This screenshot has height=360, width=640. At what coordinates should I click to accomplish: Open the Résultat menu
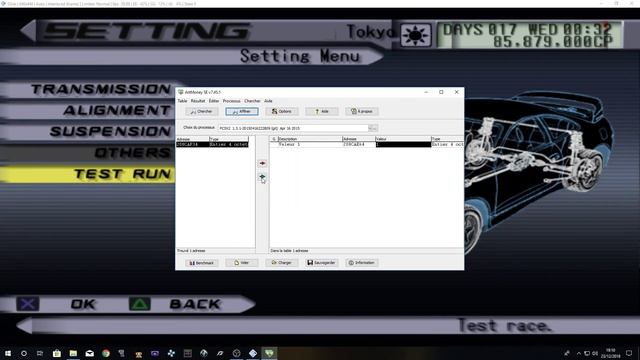(x=198, y=101)
